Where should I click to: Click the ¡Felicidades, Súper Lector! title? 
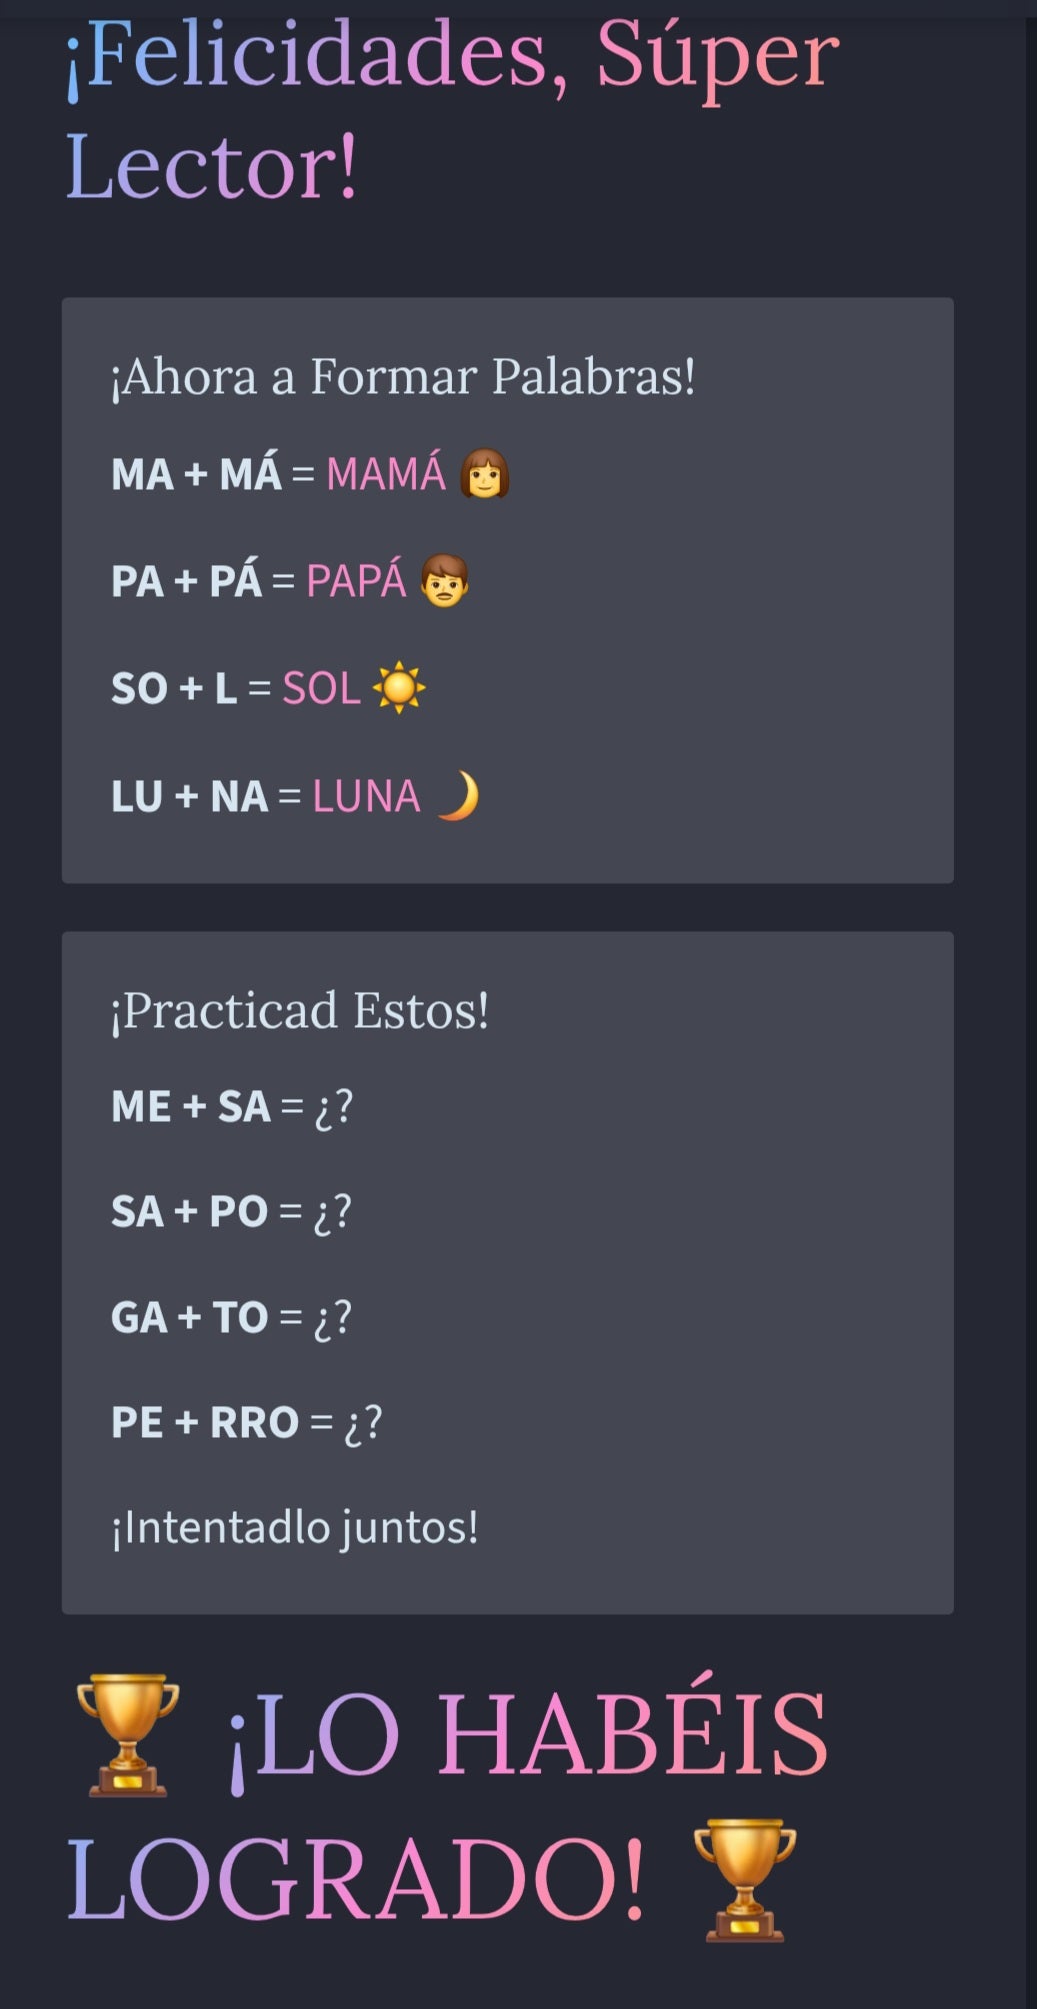click(452, 110)
